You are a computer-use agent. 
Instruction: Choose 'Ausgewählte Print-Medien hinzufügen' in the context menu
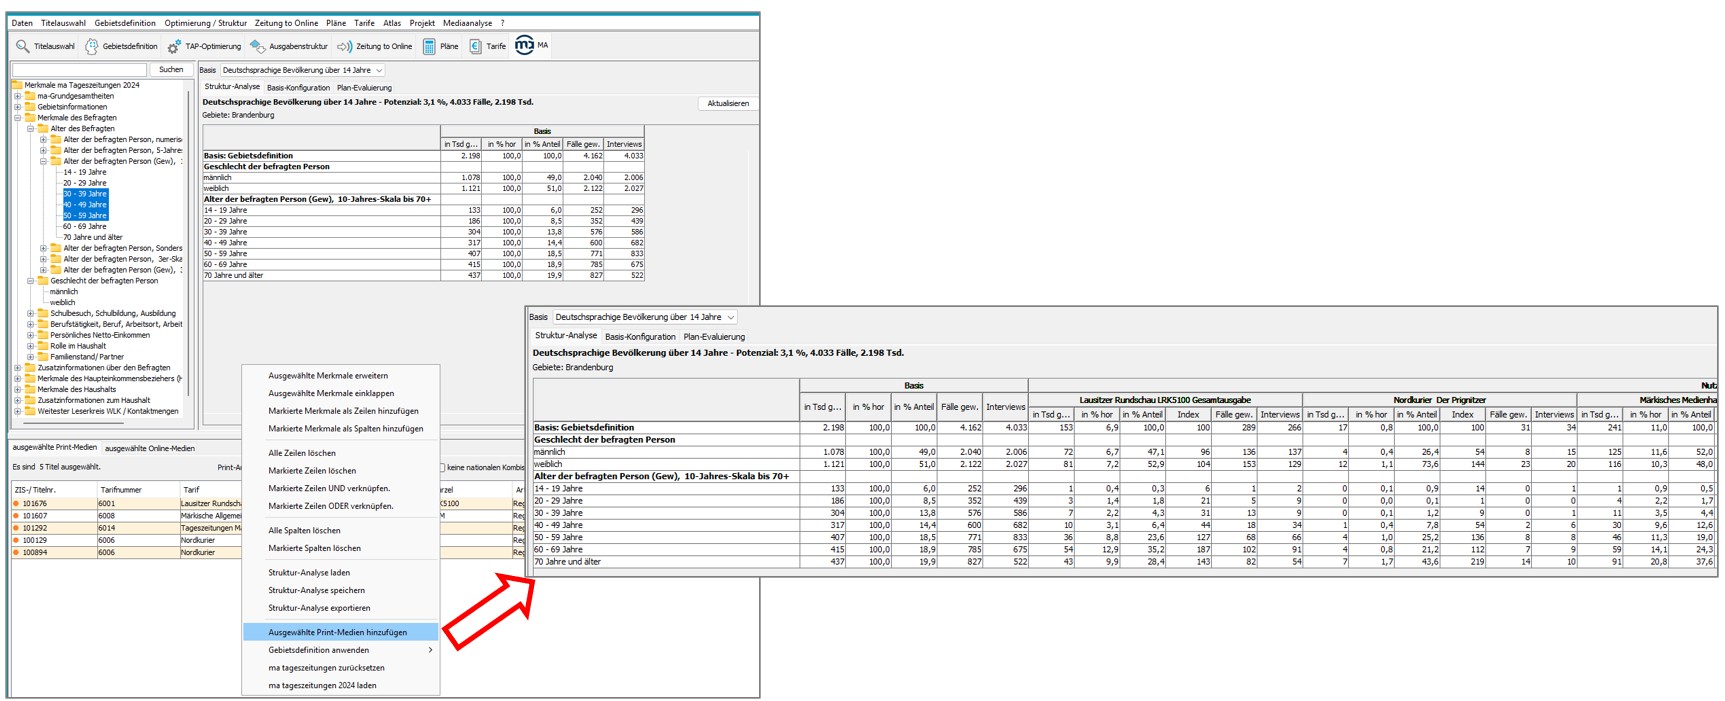(x=337, y=632)
